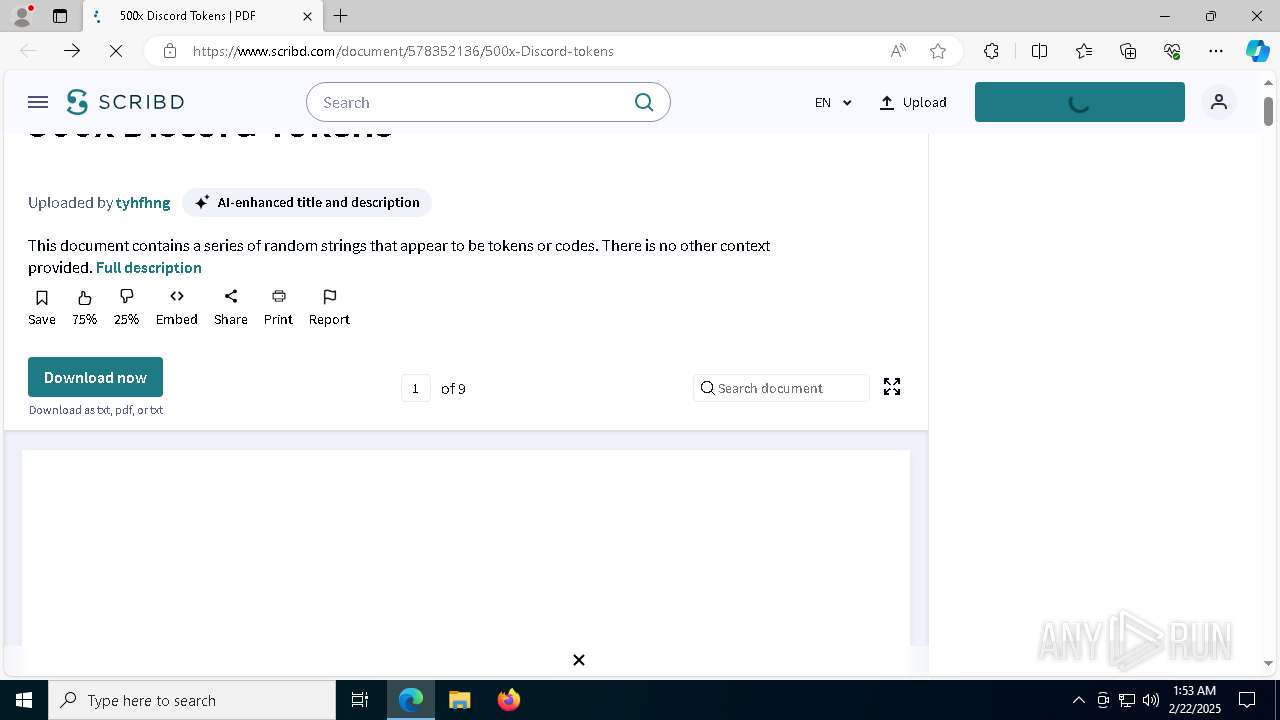Open Task View on taskbar
Image resolution: width=1280 pixels, height=720 pixels.
[360, 700]
